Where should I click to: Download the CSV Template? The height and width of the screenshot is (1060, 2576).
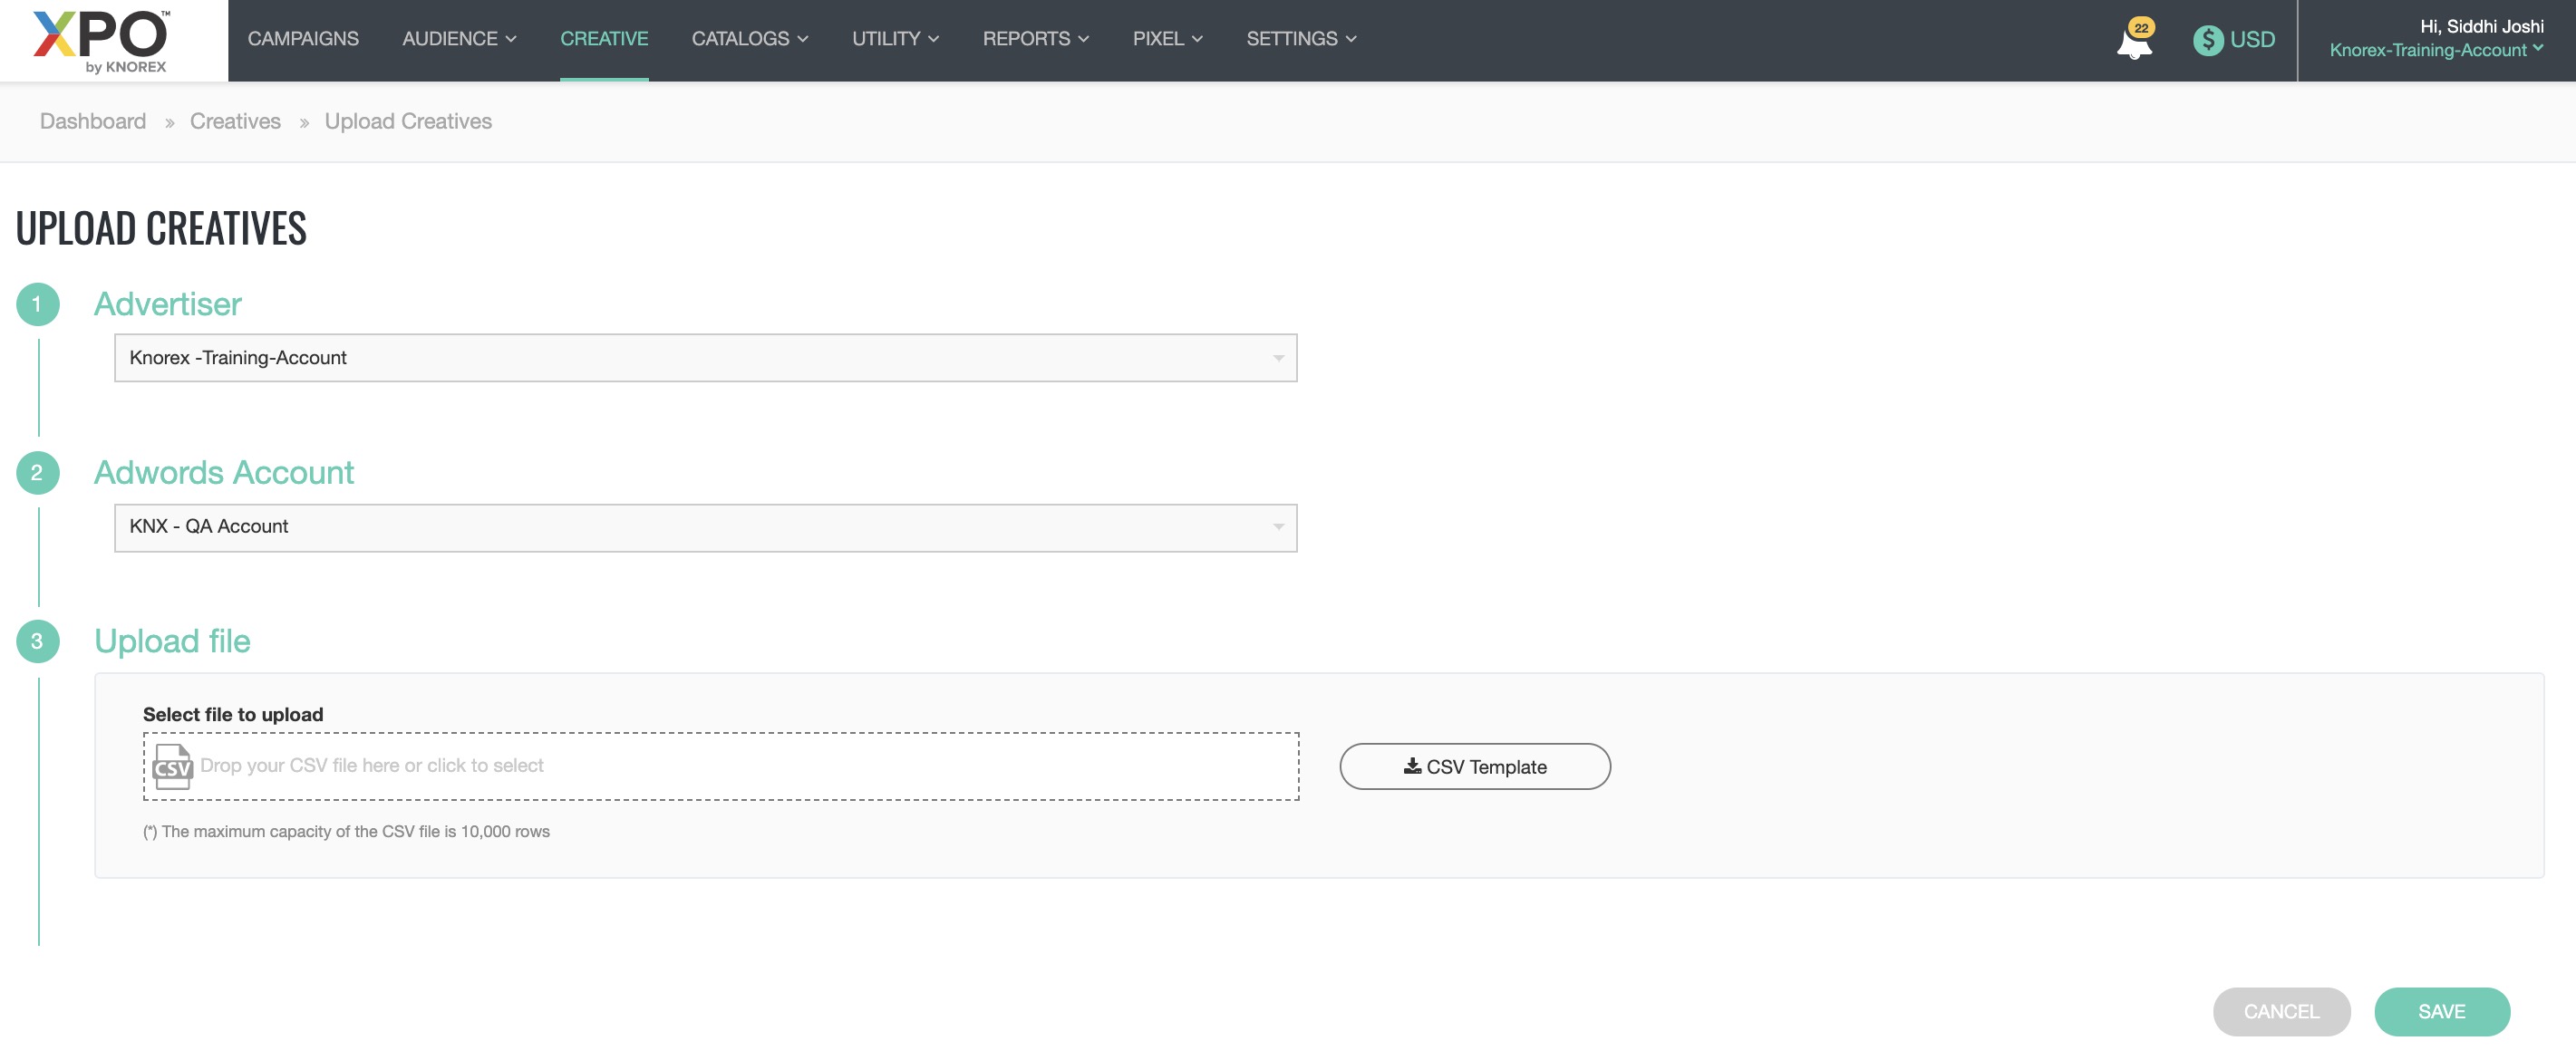point(1474,767)
